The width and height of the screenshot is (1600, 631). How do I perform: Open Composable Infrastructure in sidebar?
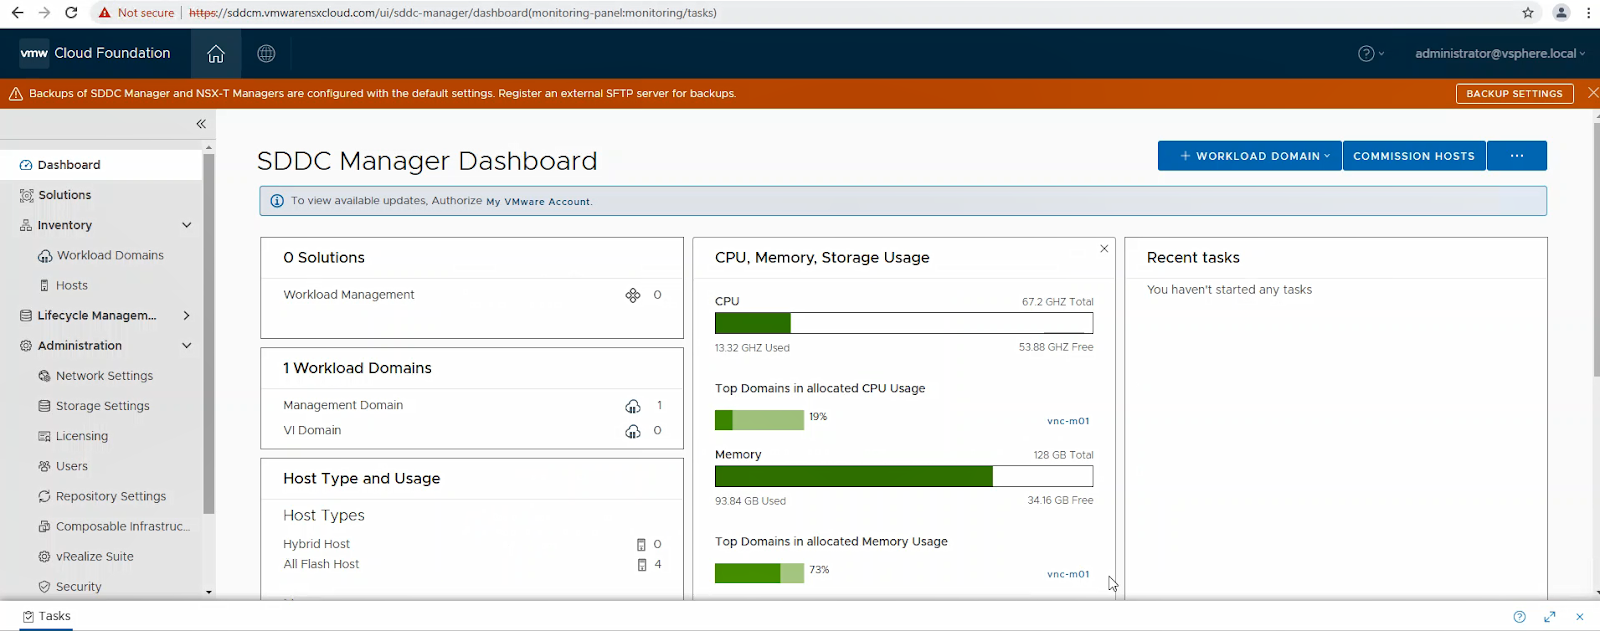tap(122, 526)
